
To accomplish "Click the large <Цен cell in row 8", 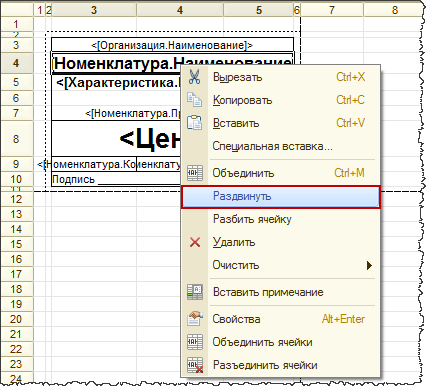I will pos(117,139).
